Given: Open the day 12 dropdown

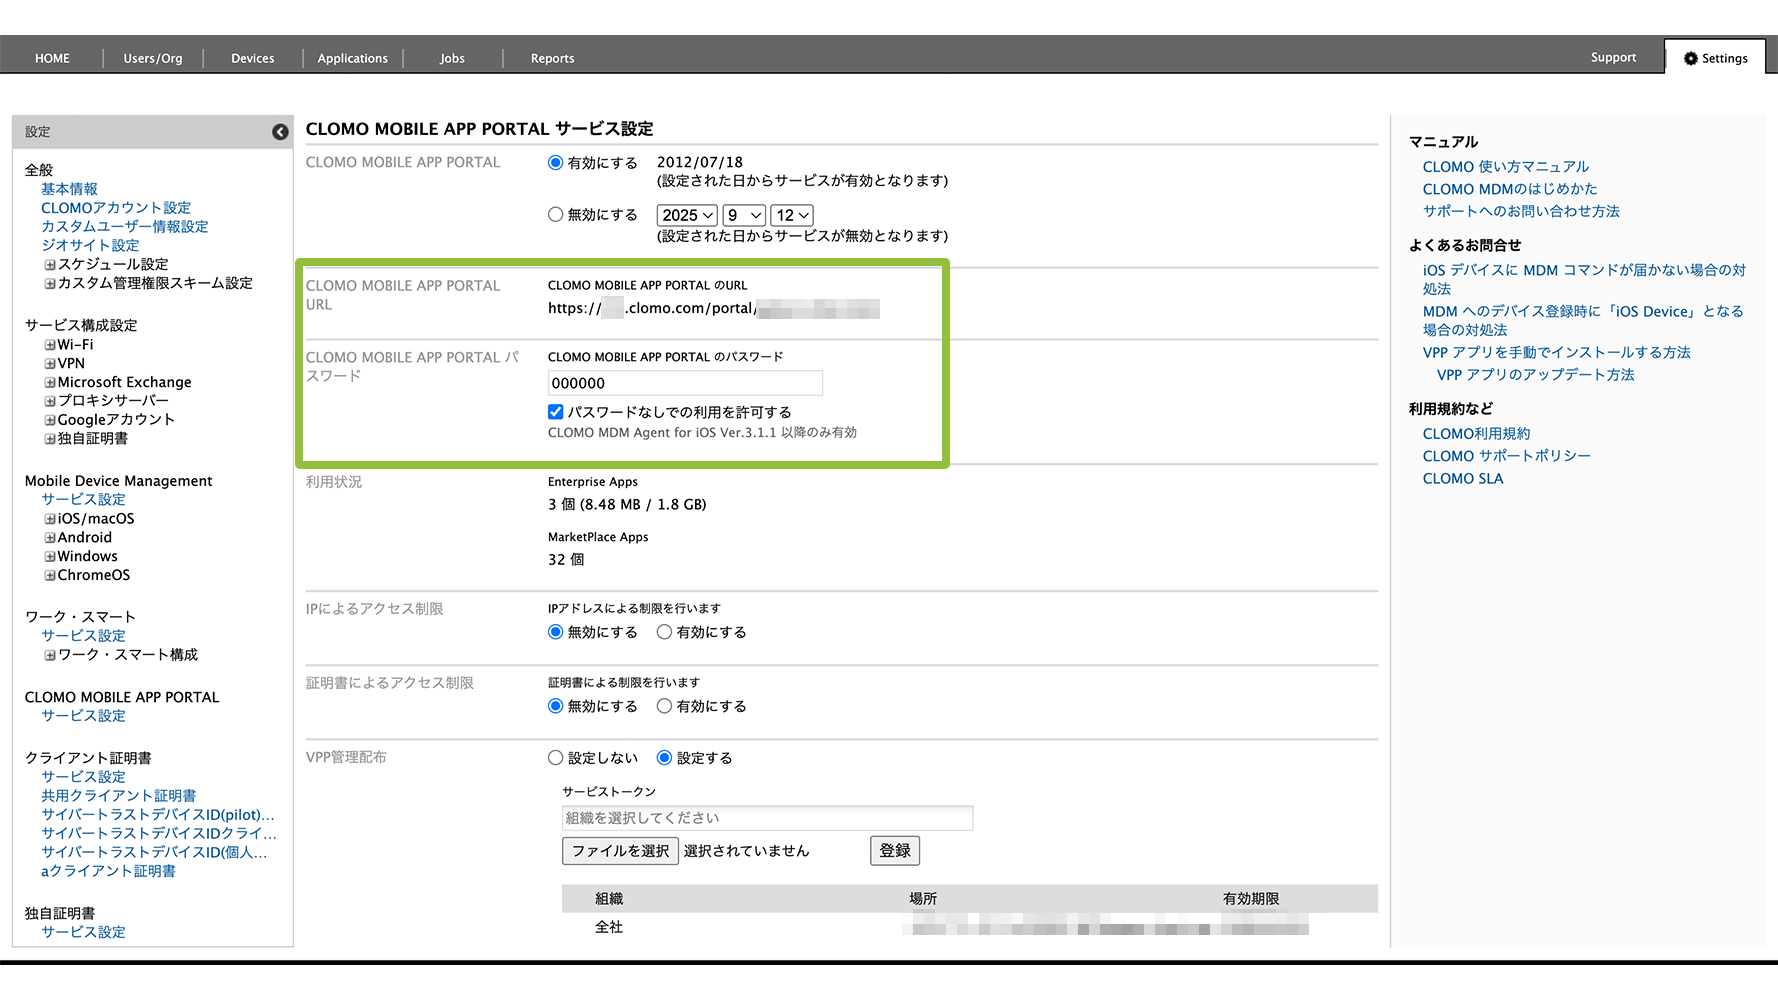Looking at the screenshot, I should pyautogui.click(x=792, y=215).
